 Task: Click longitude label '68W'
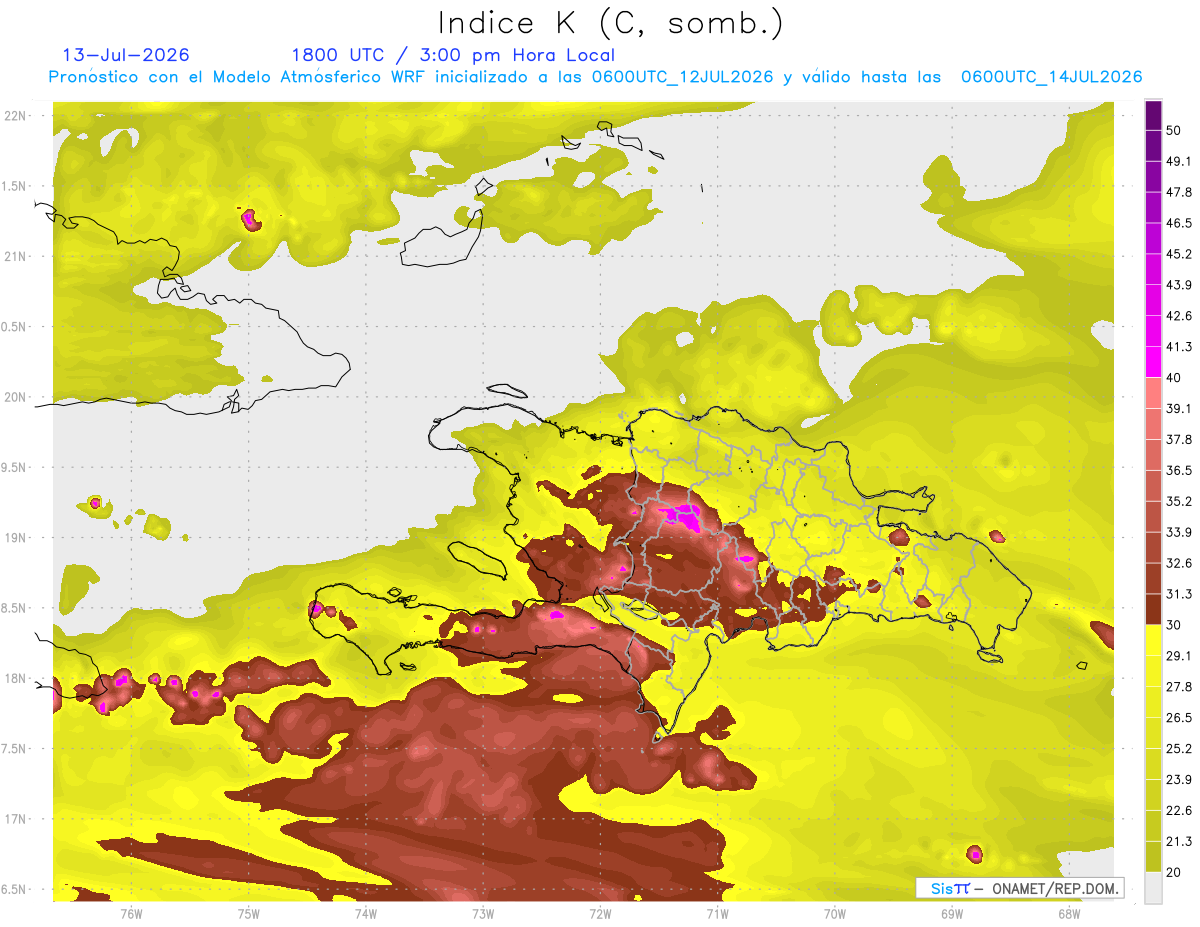click(1069, 913)
